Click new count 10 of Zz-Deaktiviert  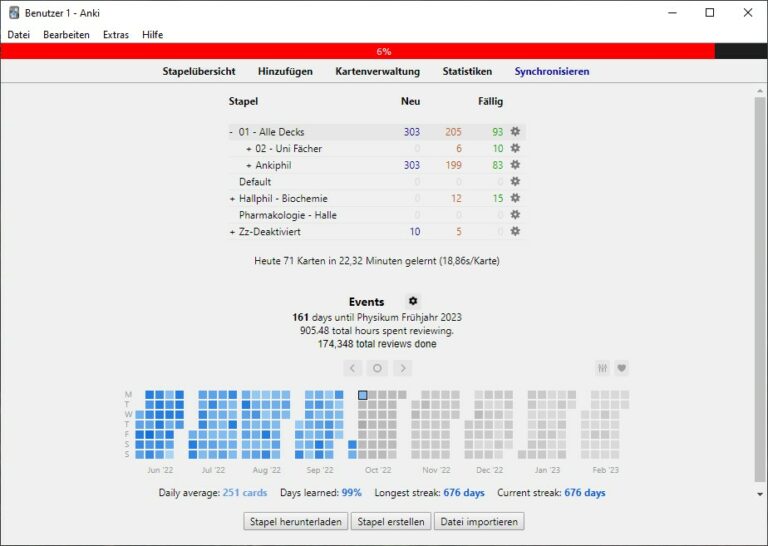click(415, 232)
